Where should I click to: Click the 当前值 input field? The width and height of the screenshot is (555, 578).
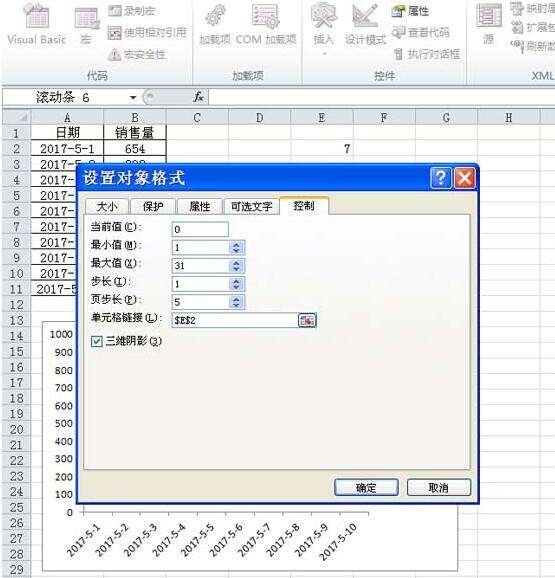tap(200, 229)
